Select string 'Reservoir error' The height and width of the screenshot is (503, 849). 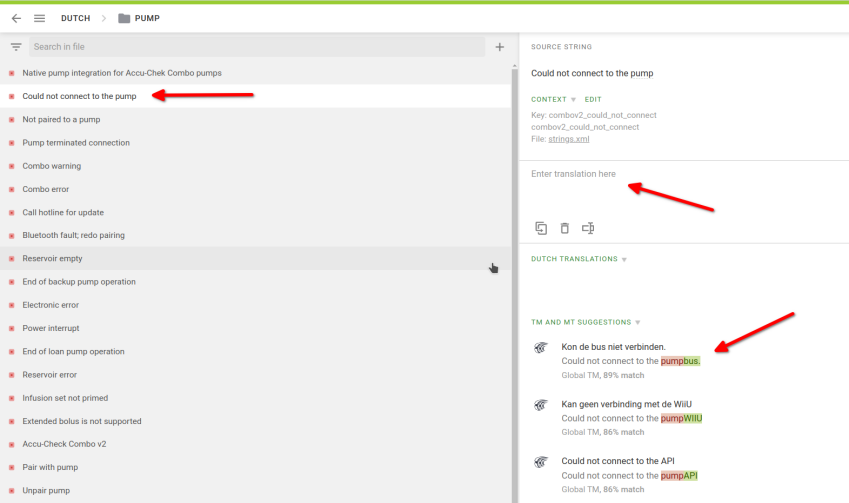point(49,375)
